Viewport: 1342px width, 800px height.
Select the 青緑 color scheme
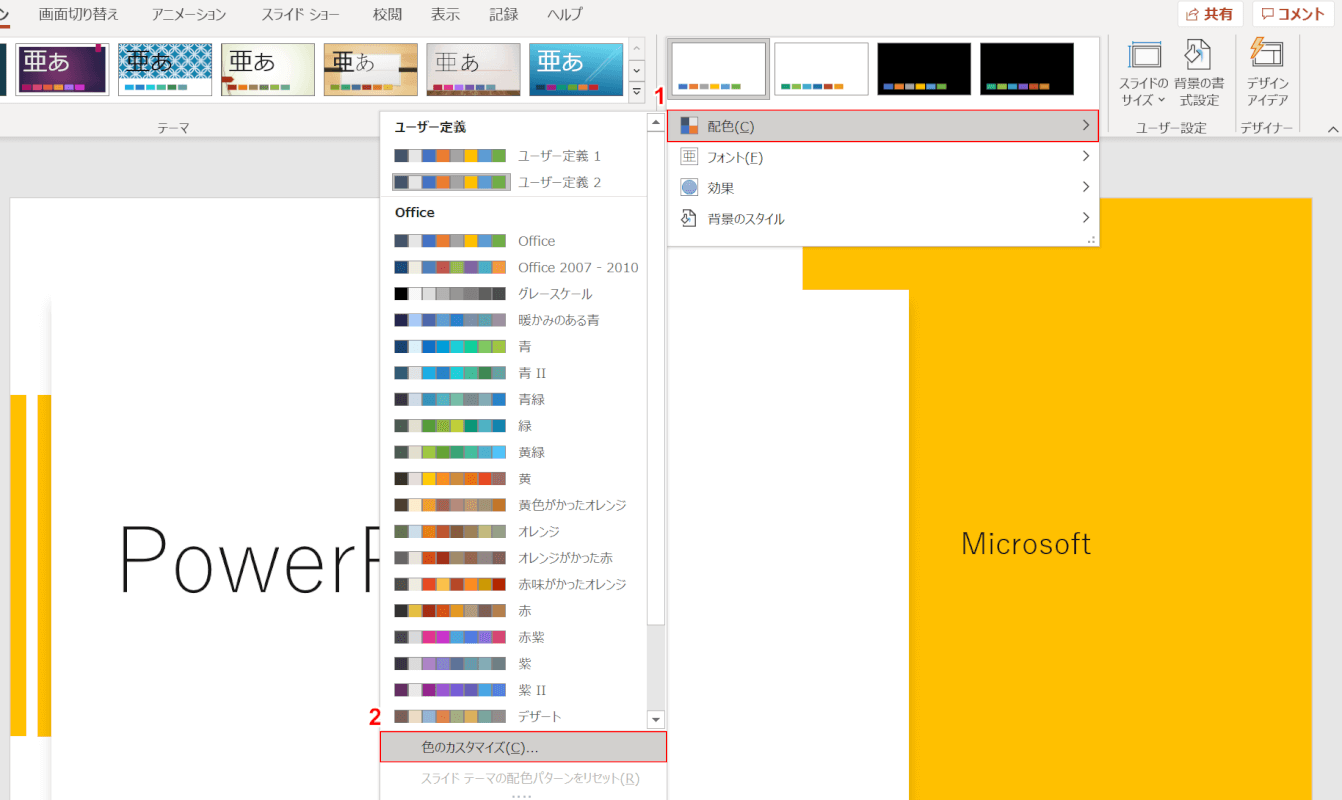pos(514,399)
